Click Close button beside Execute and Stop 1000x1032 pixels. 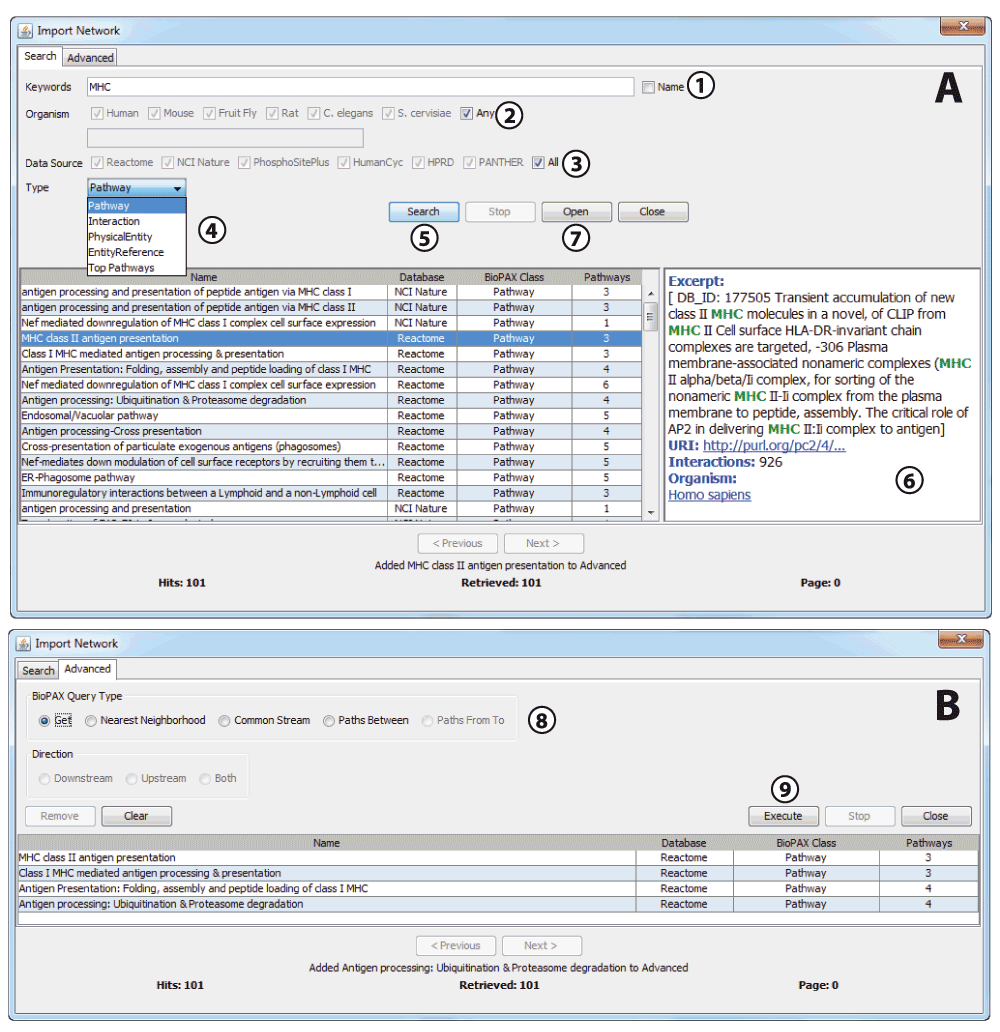click(x=935, y=816)
